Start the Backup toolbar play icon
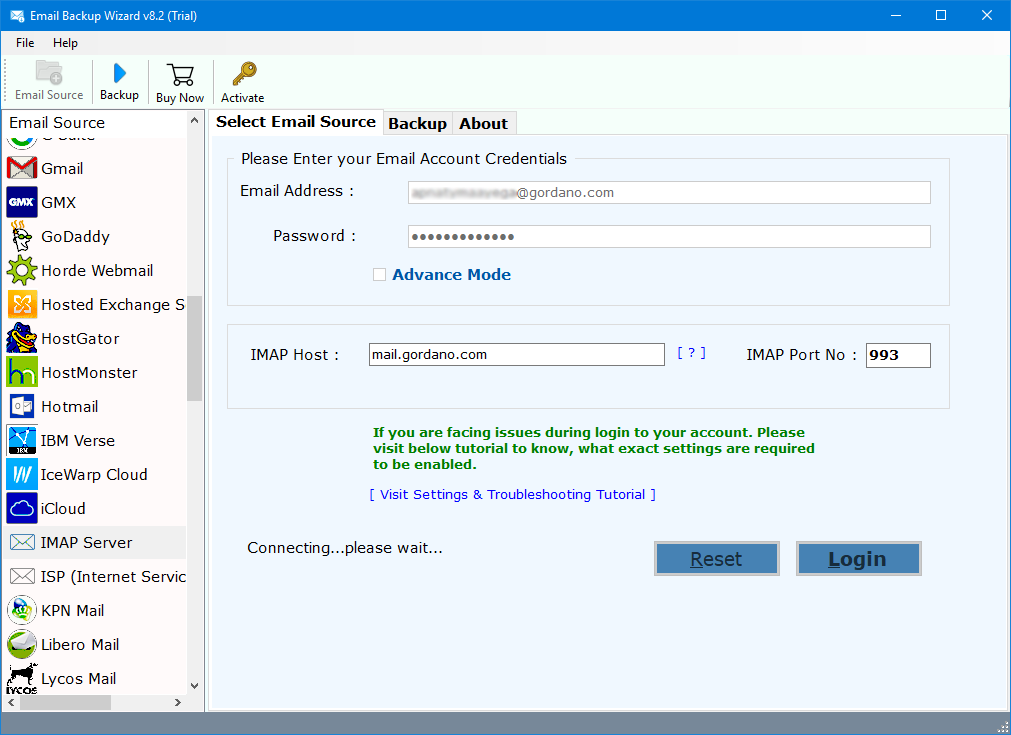 [119, 73]
